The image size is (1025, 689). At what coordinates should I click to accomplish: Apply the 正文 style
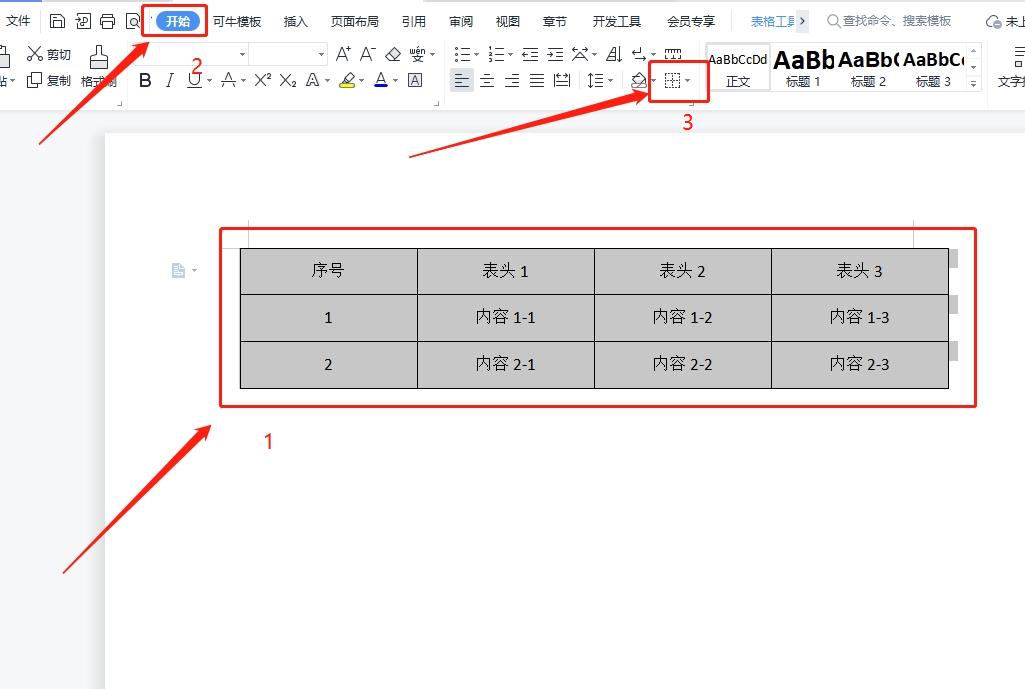point(738,68)
